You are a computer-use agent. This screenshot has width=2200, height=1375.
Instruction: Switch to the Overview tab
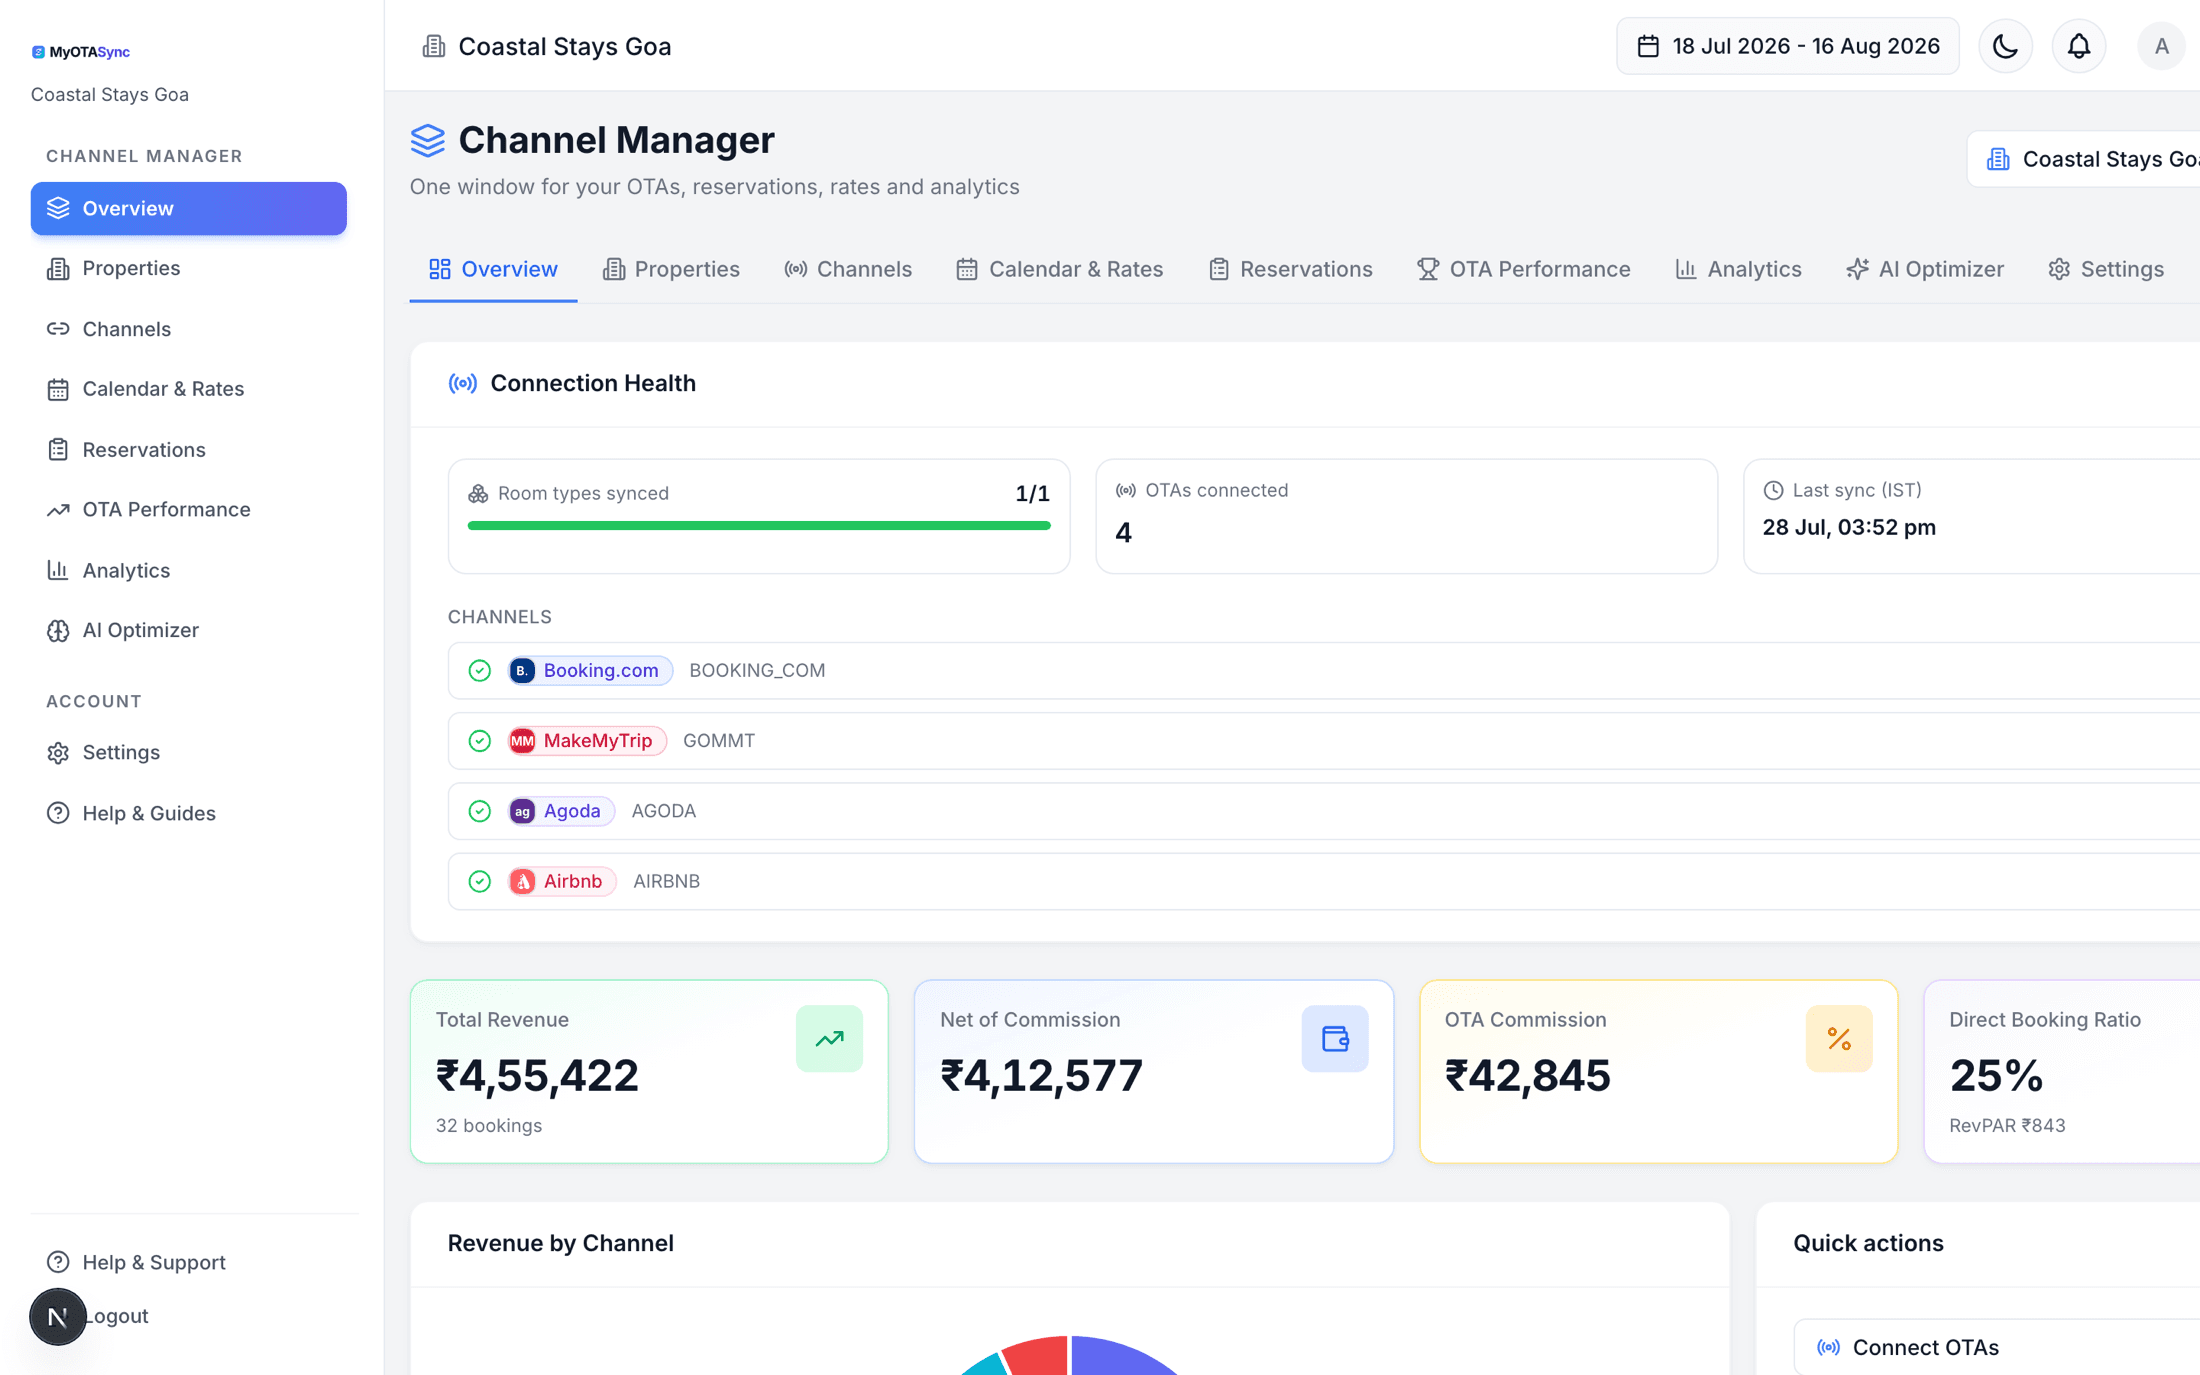pos(493,269)
